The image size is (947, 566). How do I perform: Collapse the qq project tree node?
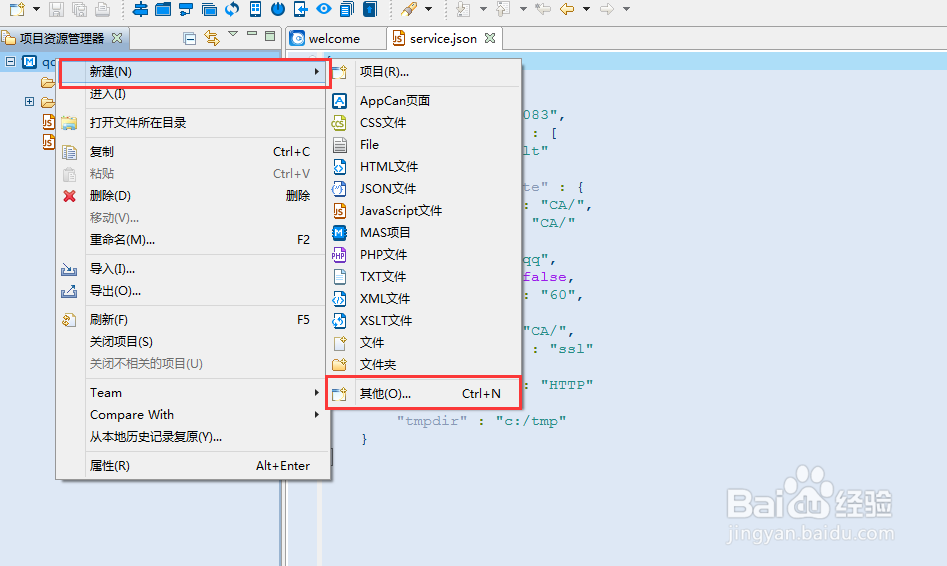click(10, 62)
